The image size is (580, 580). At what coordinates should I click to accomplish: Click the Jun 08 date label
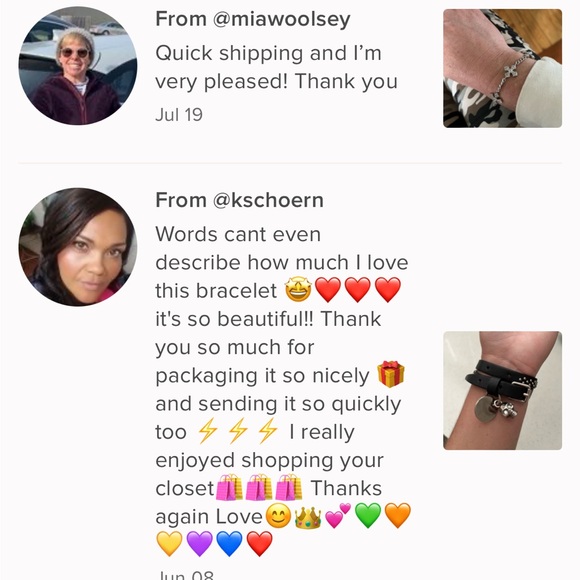[185, 576]
